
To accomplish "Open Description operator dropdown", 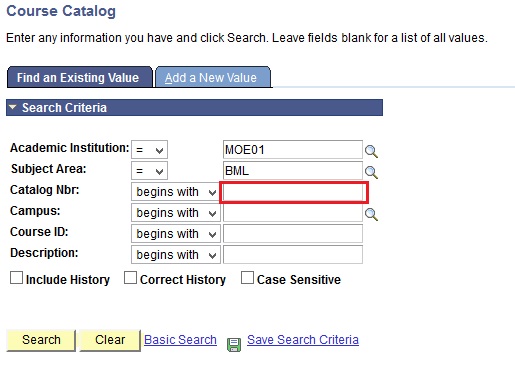I will [x=176, y=255].
